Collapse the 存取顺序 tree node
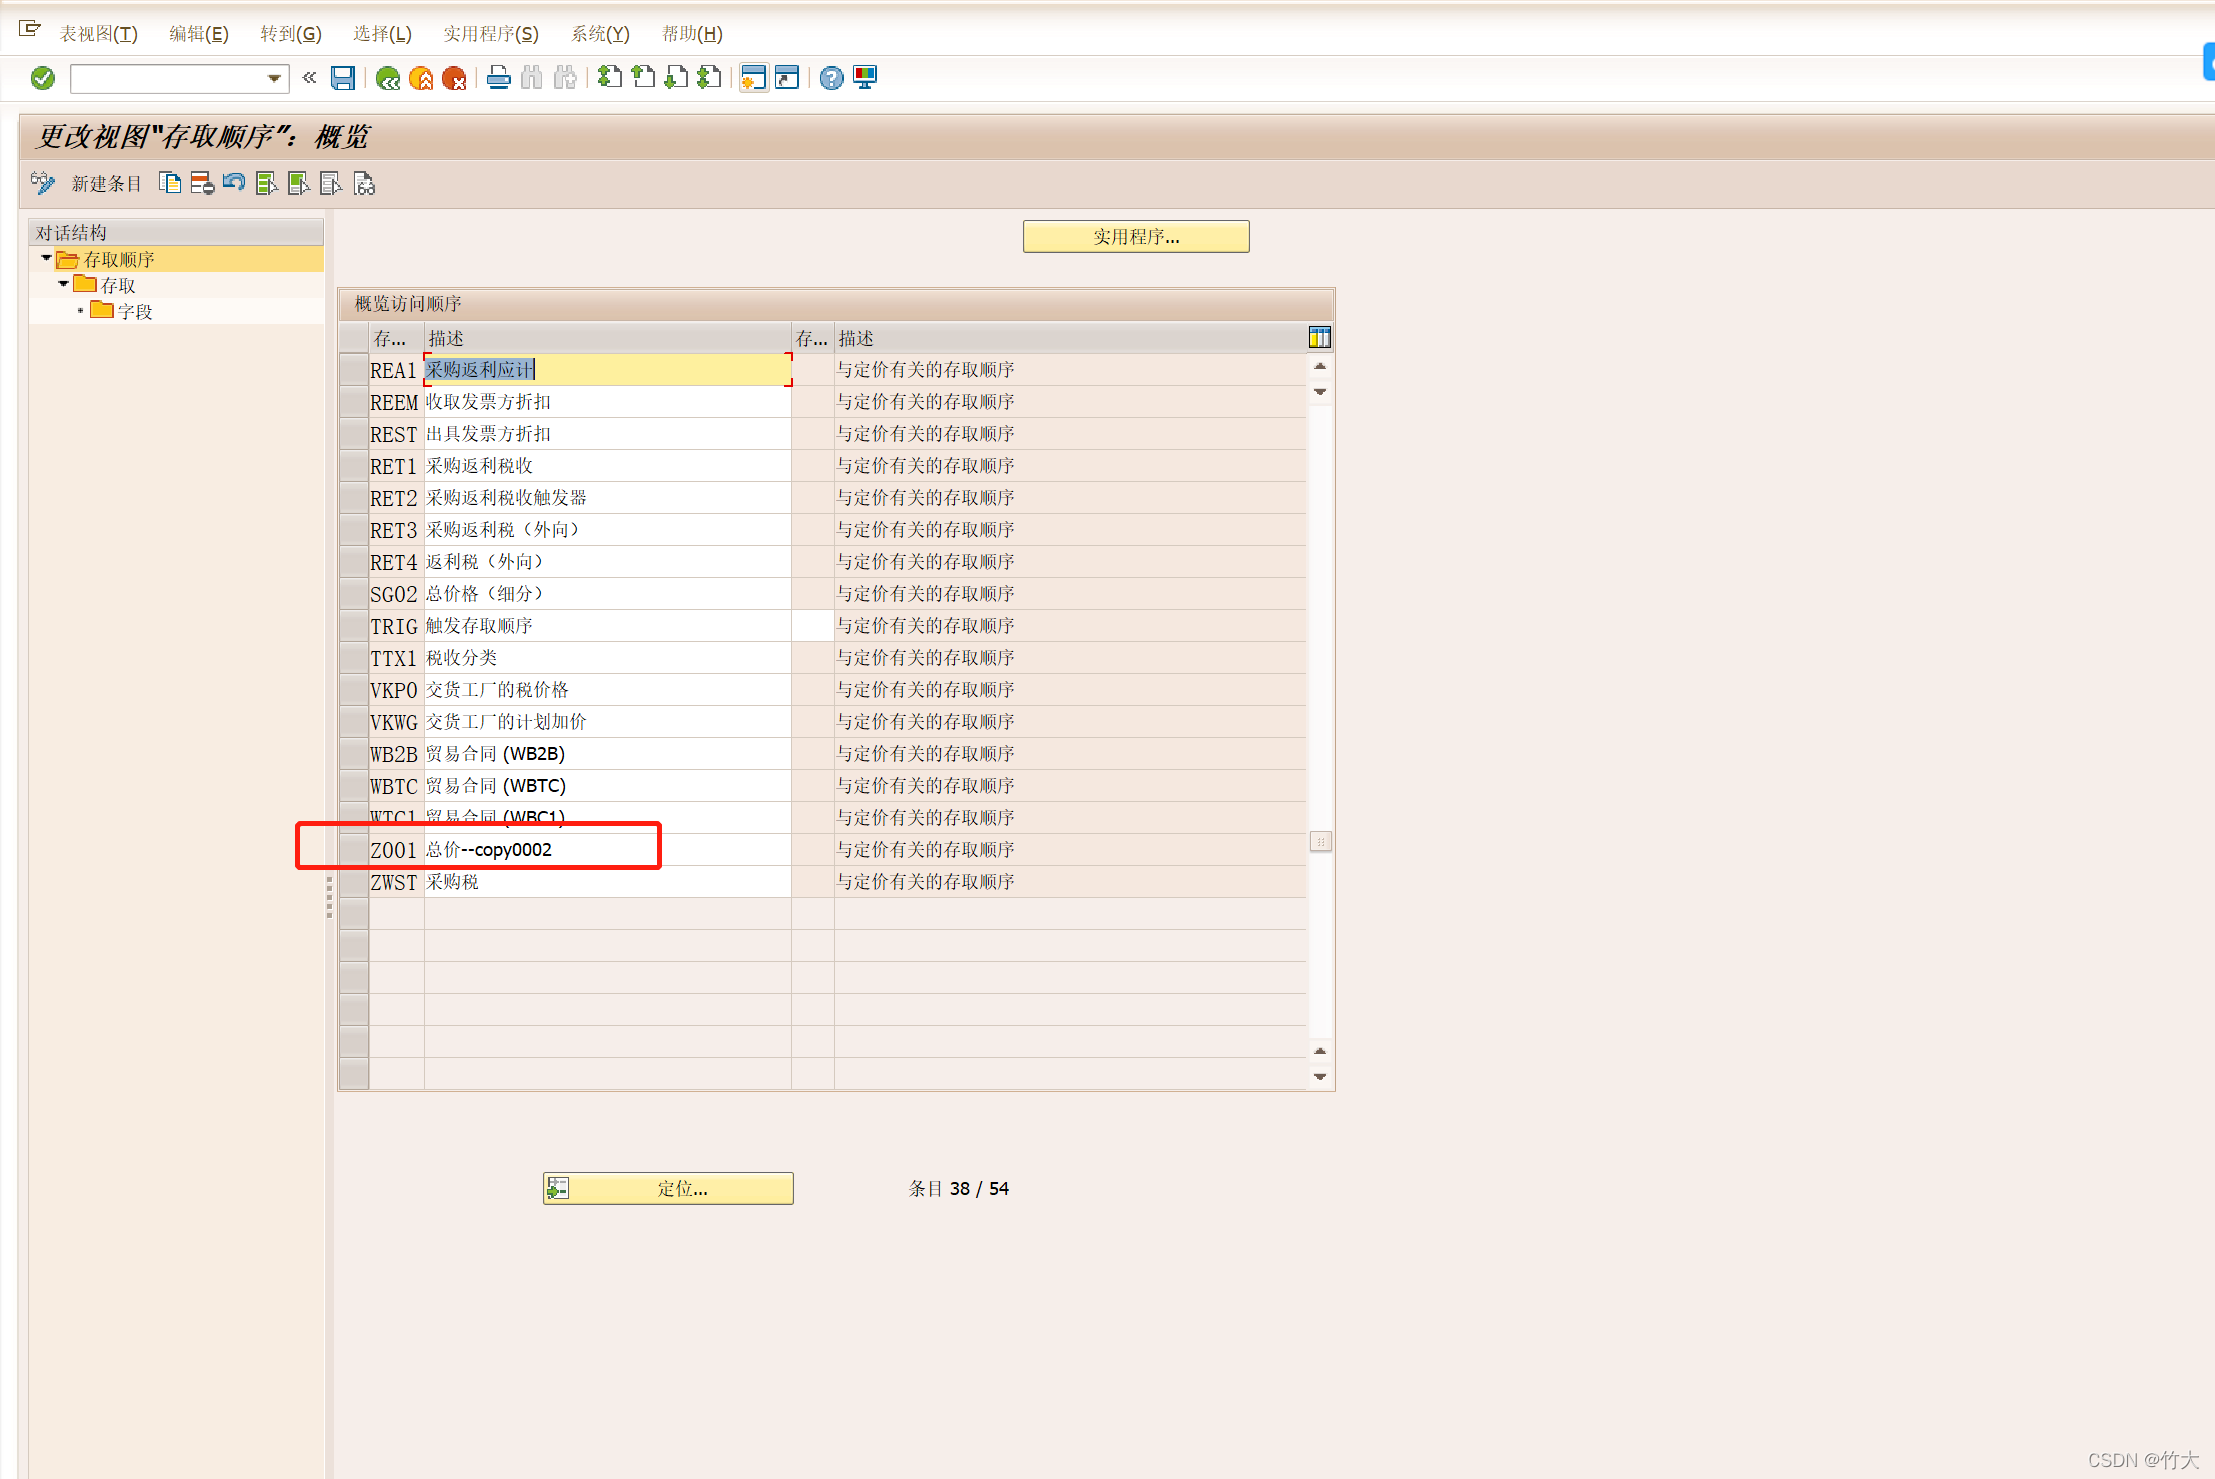 coord(46,259)
